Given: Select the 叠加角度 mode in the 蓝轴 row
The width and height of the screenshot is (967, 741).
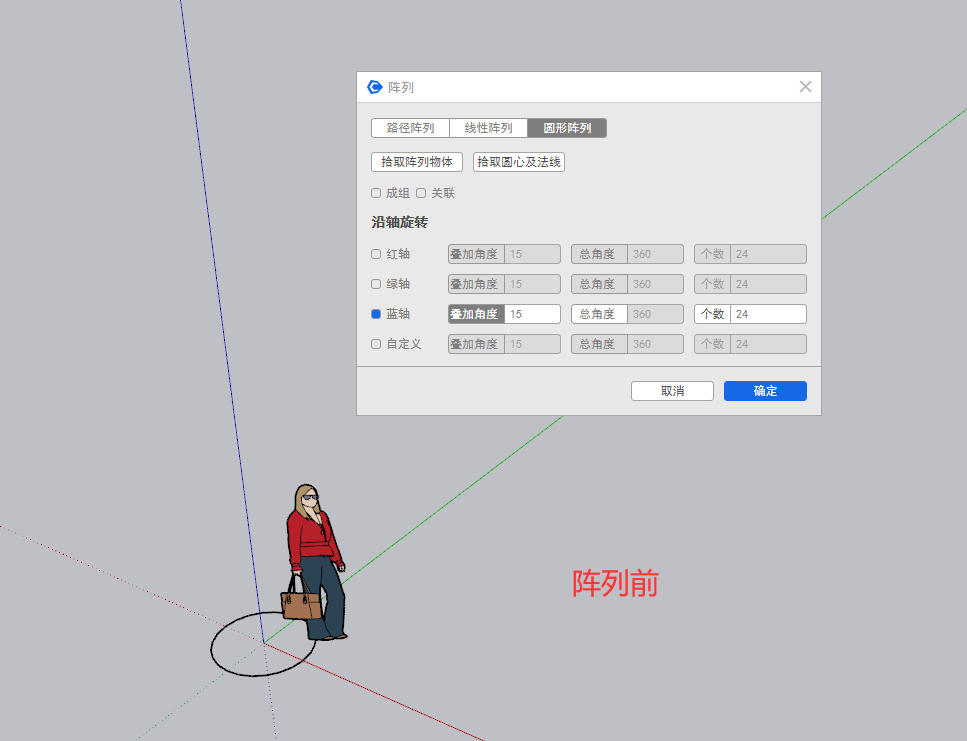Looking at the screenshot, I should pyautogui.click(x=476, y=314).
